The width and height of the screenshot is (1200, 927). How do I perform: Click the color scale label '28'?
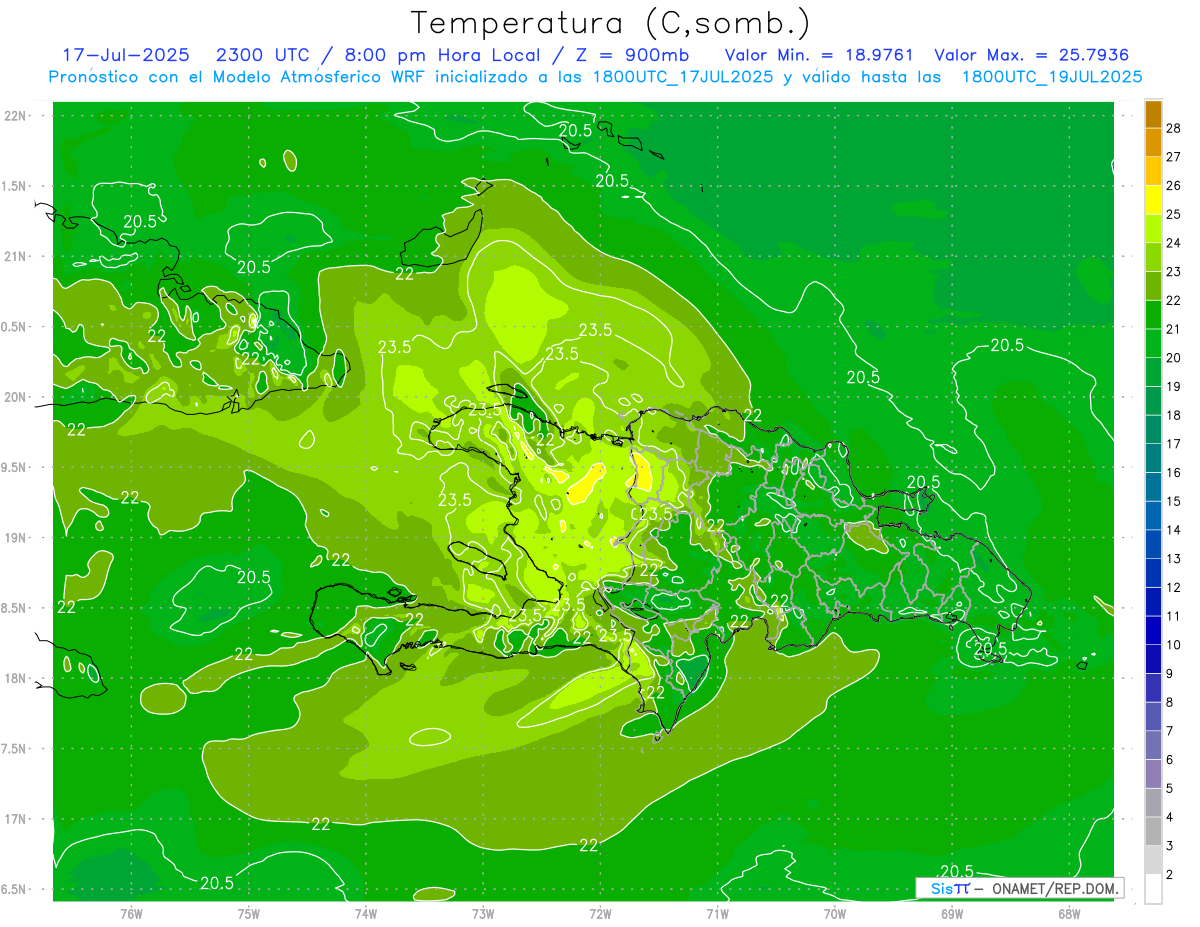1174,128
